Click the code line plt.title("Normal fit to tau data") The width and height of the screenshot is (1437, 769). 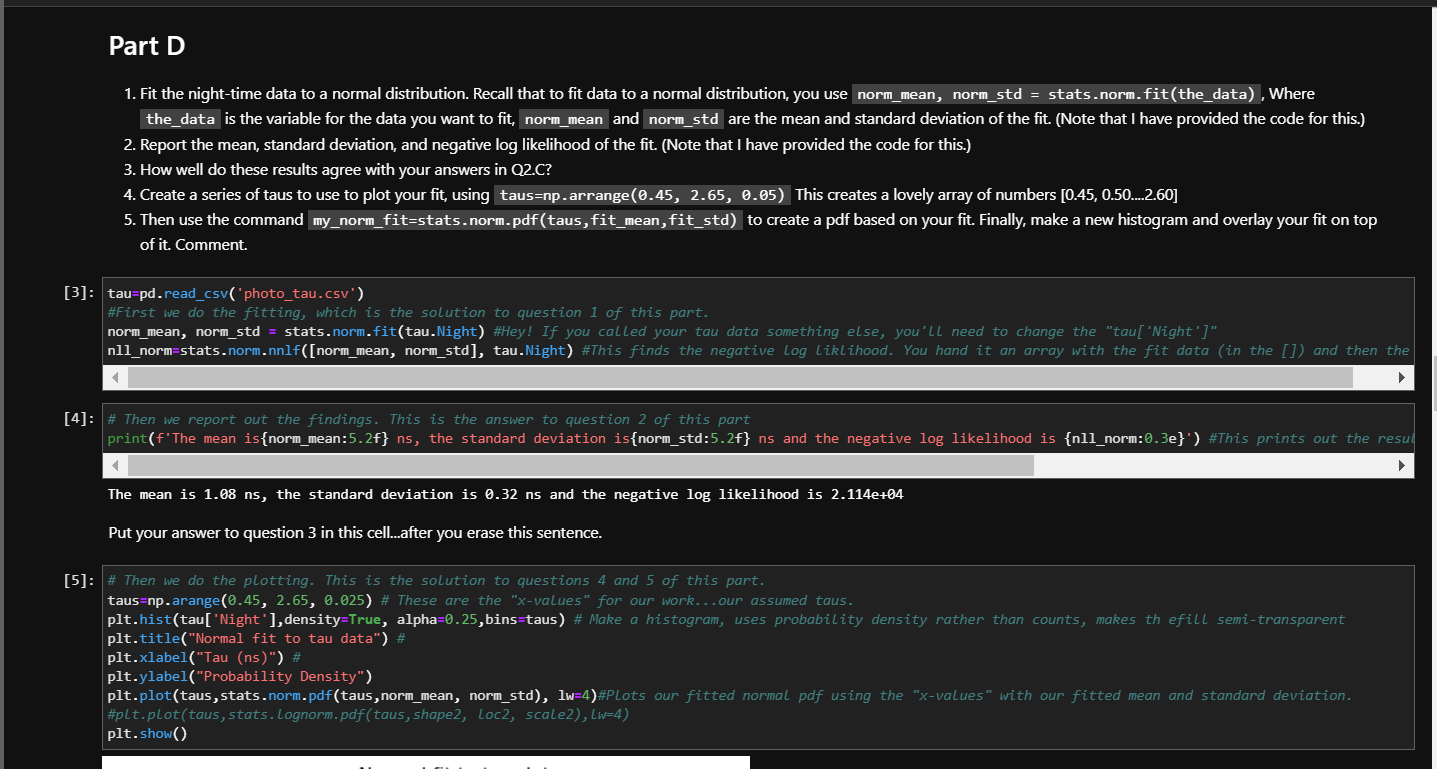click(256, 638)
